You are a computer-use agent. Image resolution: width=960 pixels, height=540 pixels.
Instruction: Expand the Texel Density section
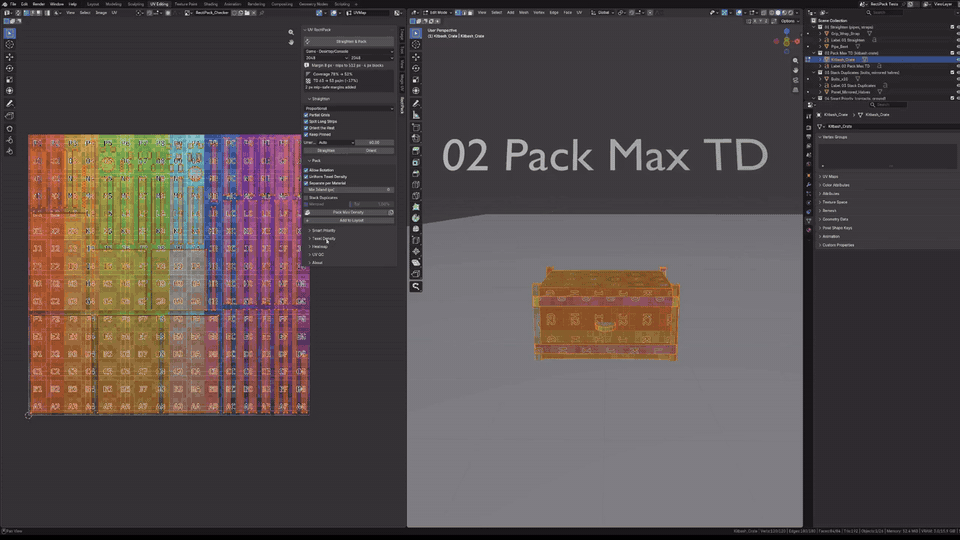click(323, 238)
